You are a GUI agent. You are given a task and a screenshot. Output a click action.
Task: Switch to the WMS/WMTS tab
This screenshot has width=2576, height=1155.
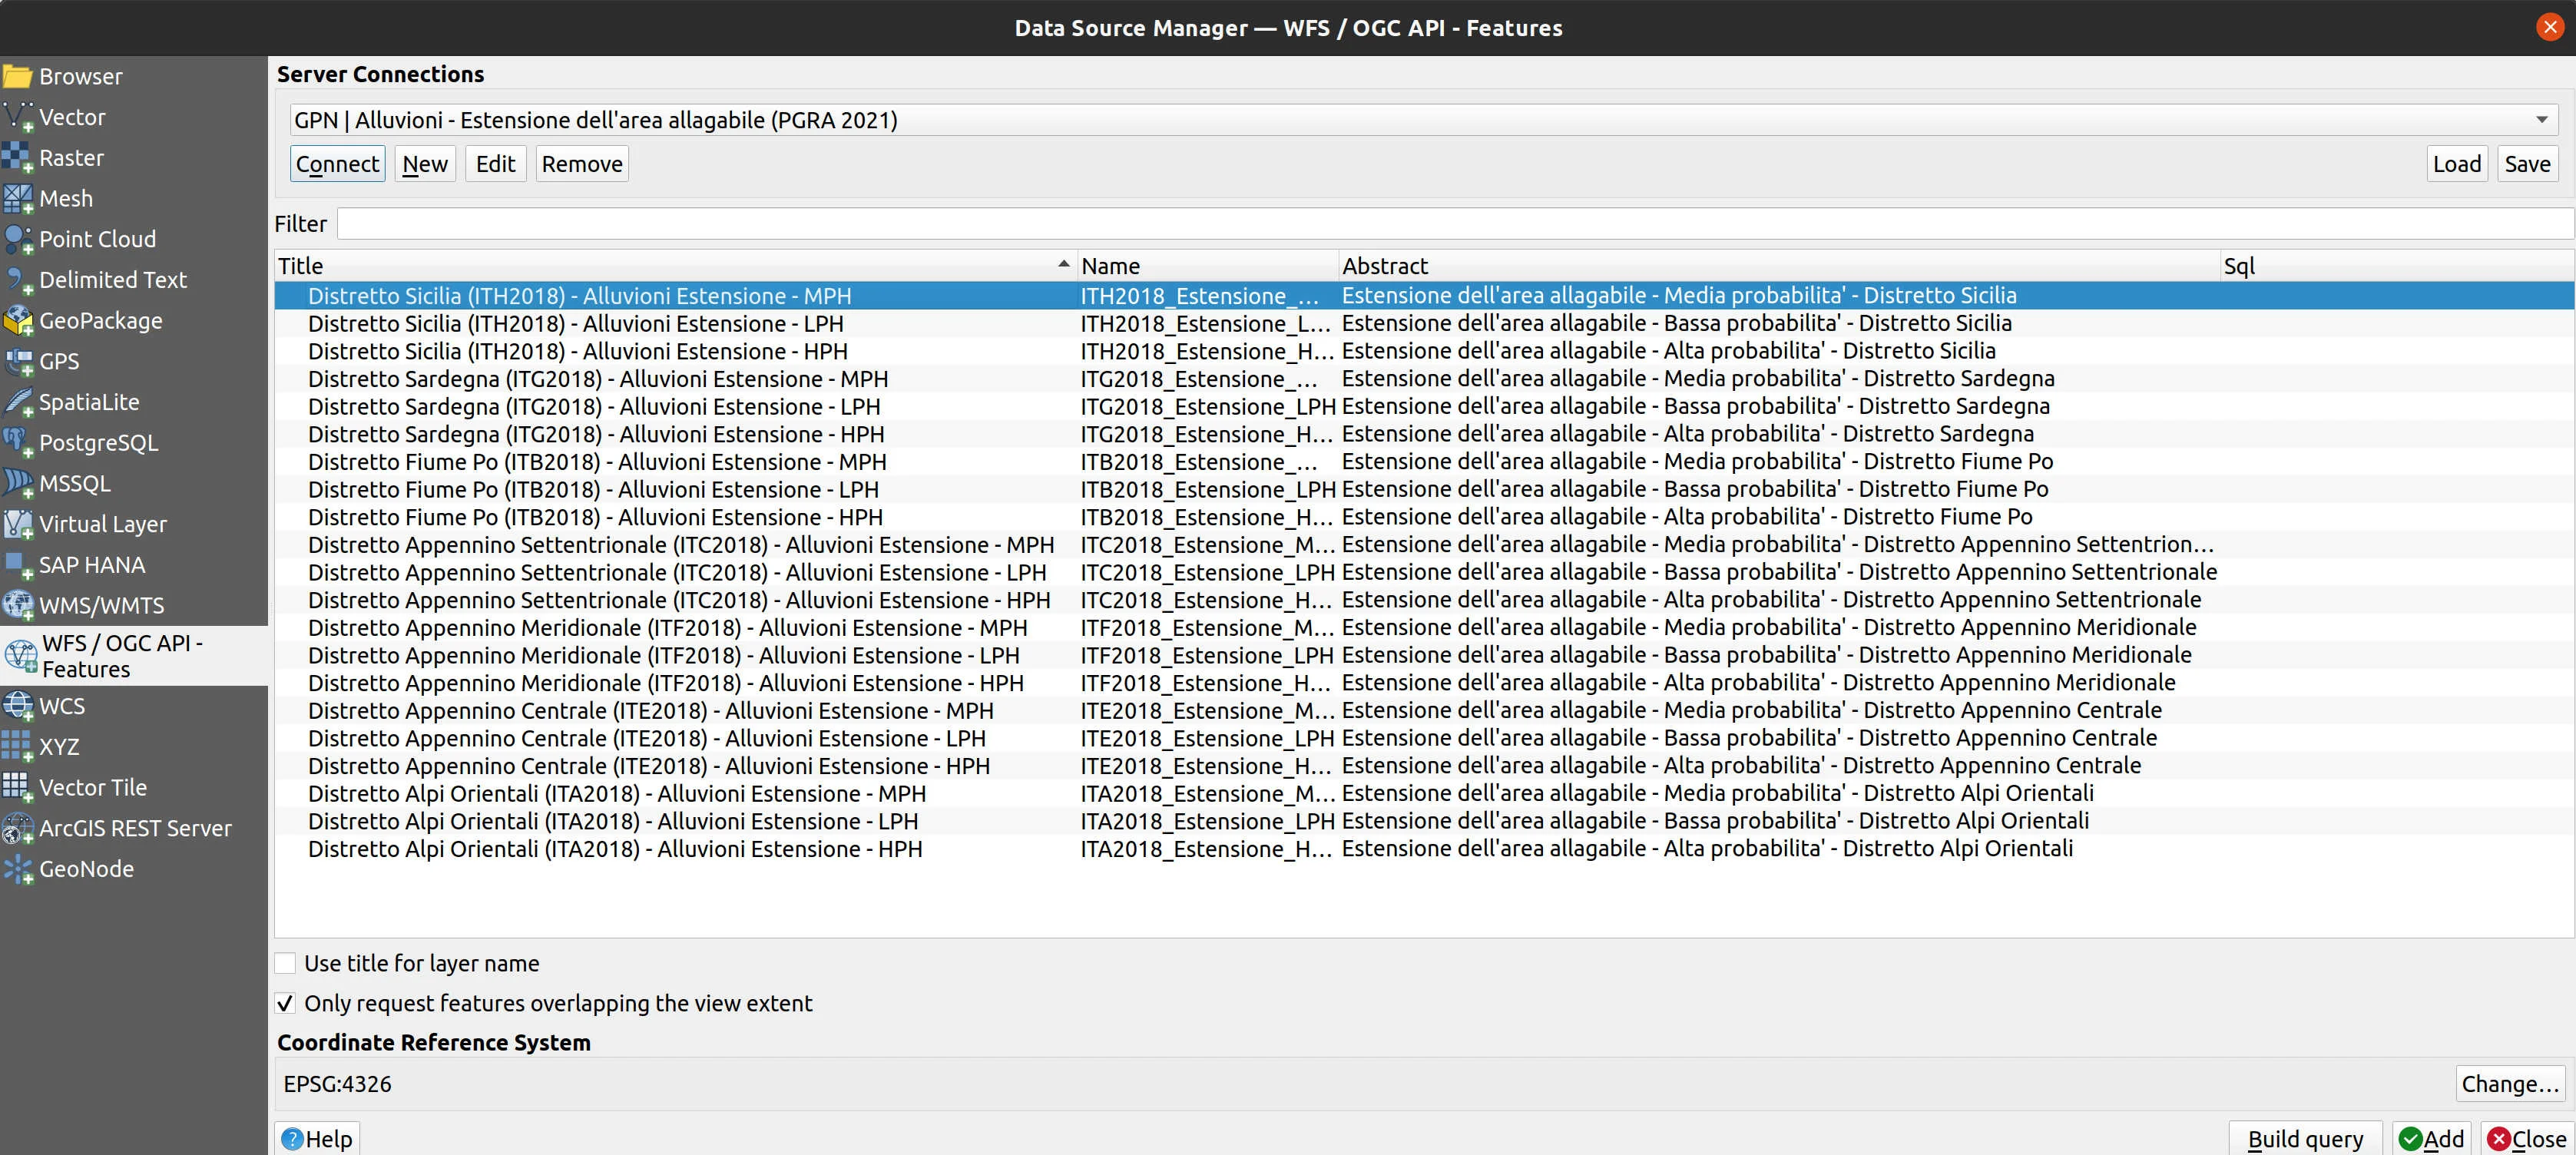coord(134,606)
